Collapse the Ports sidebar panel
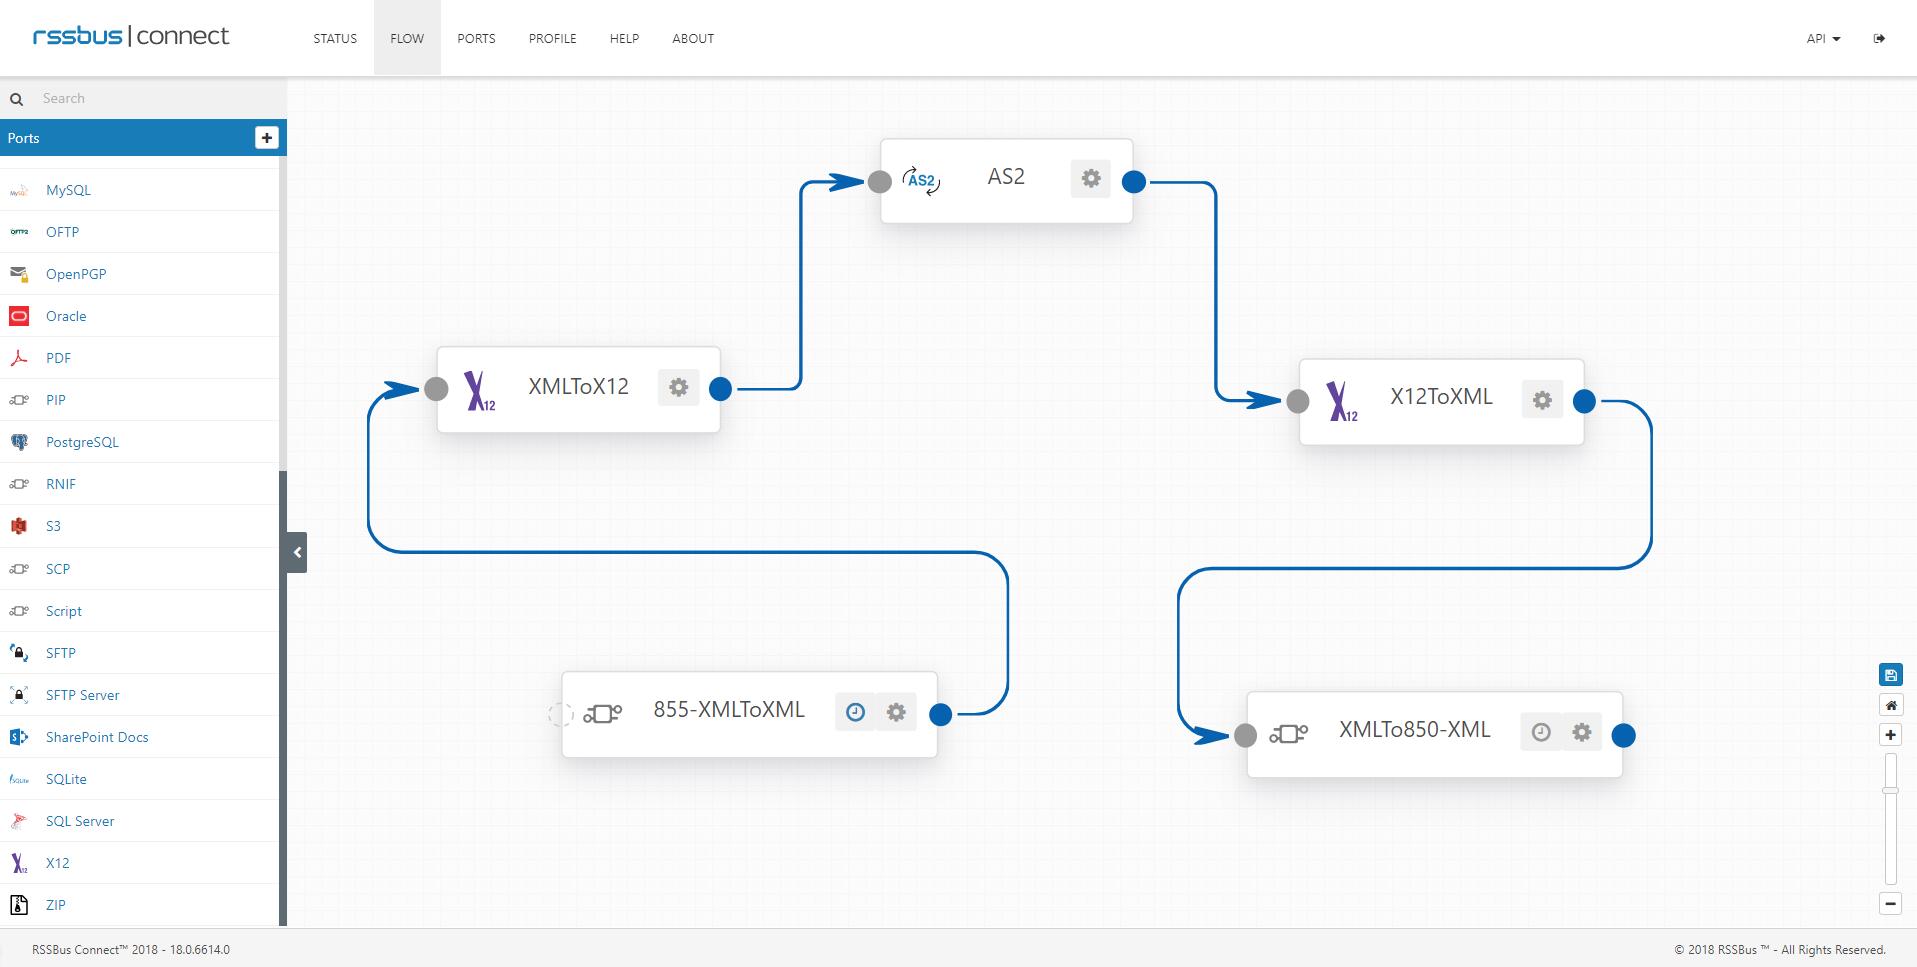This screenshot has width=1917, height=967. tap(297, 552)
